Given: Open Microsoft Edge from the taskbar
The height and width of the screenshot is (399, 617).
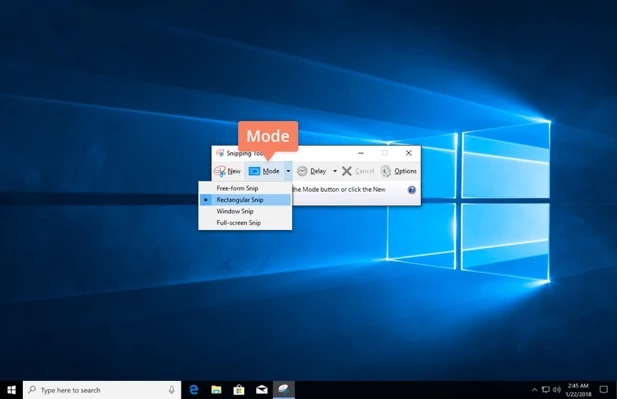Looking at the screenshot, I should point(194,390).
